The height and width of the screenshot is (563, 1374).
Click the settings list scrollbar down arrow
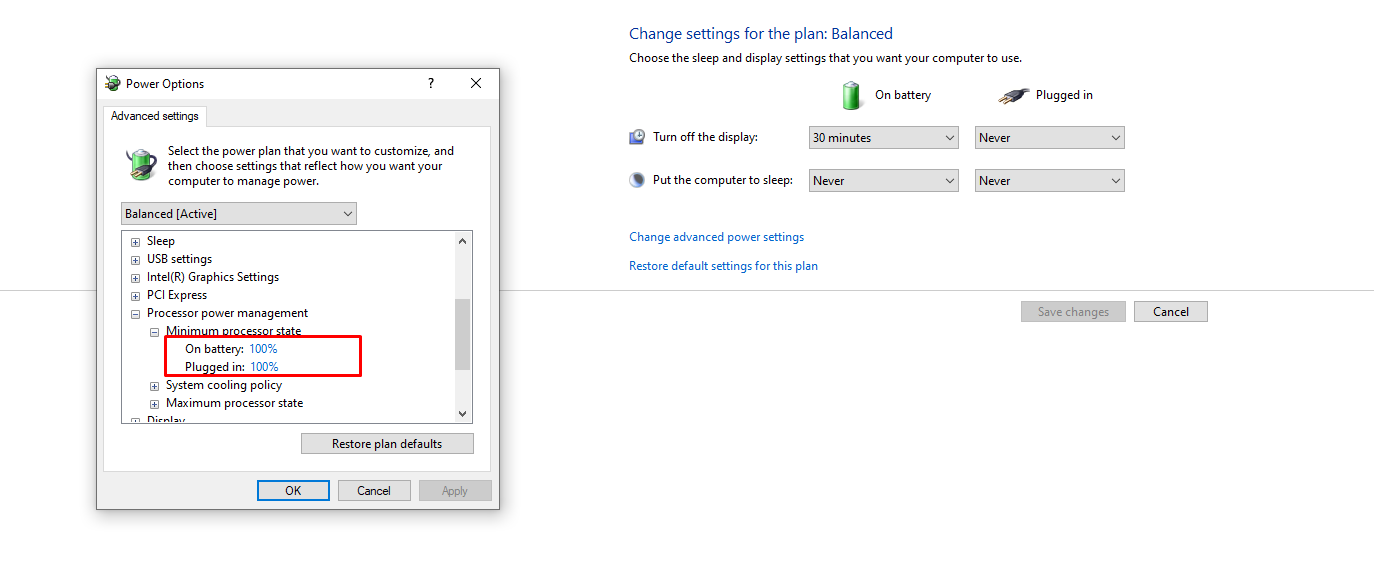click(462, 413)
